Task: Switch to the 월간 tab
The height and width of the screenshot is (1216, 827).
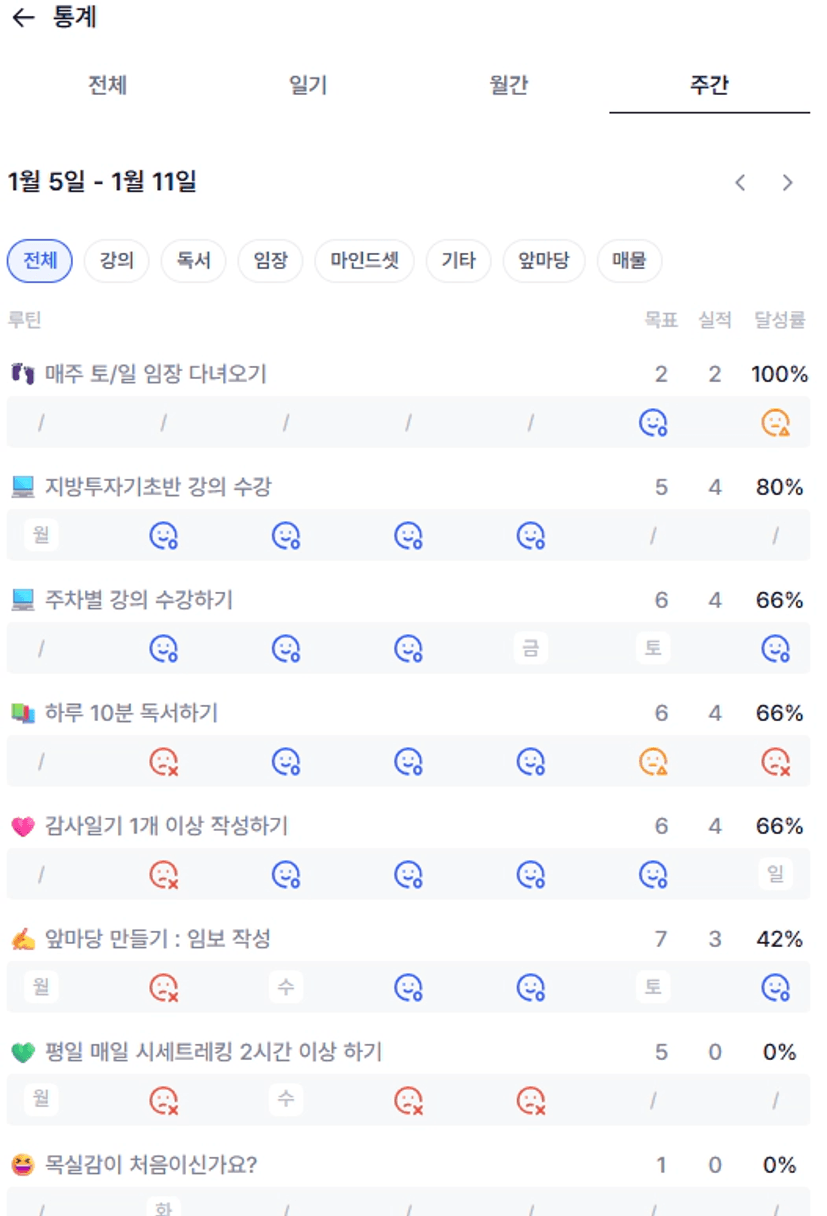Action: pos(509,85)
